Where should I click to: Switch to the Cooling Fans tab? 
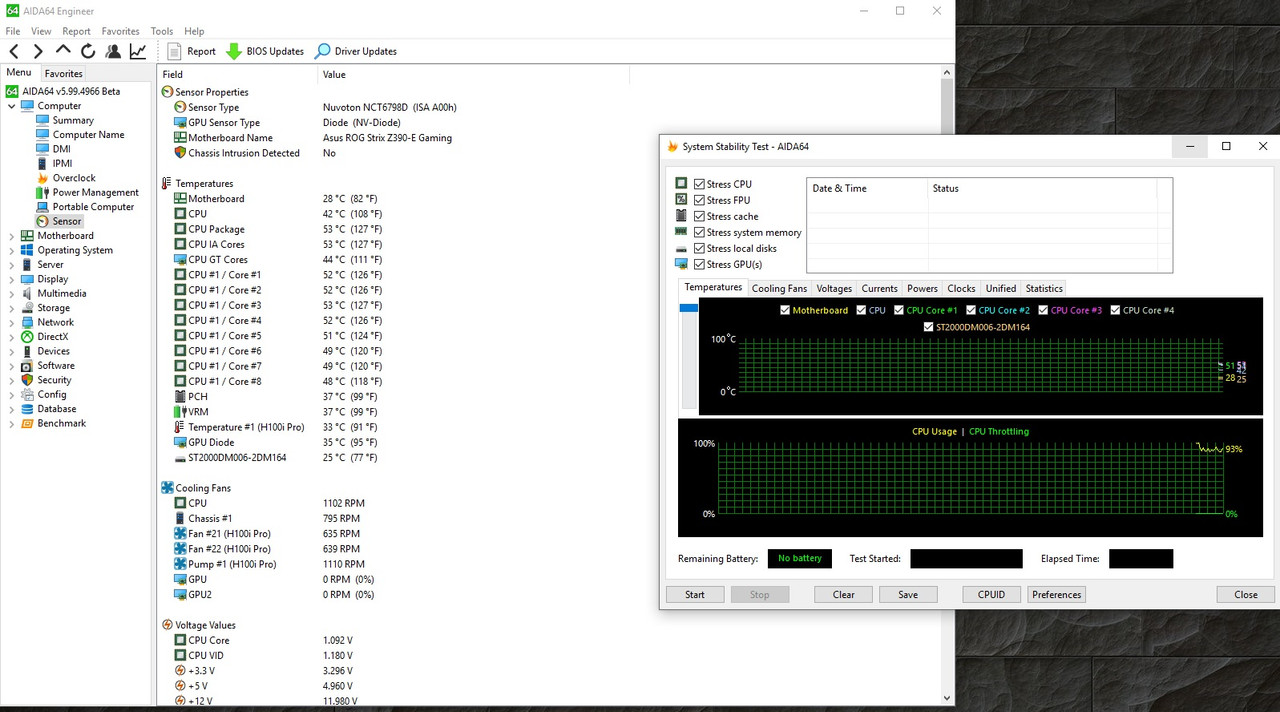779,288
